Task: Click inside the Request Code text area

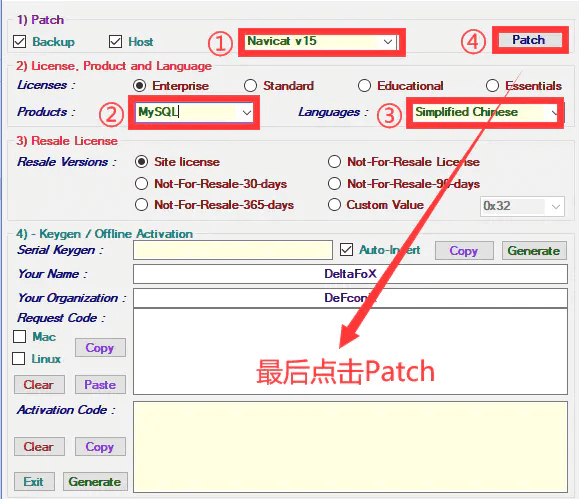Action: (350, 352)
